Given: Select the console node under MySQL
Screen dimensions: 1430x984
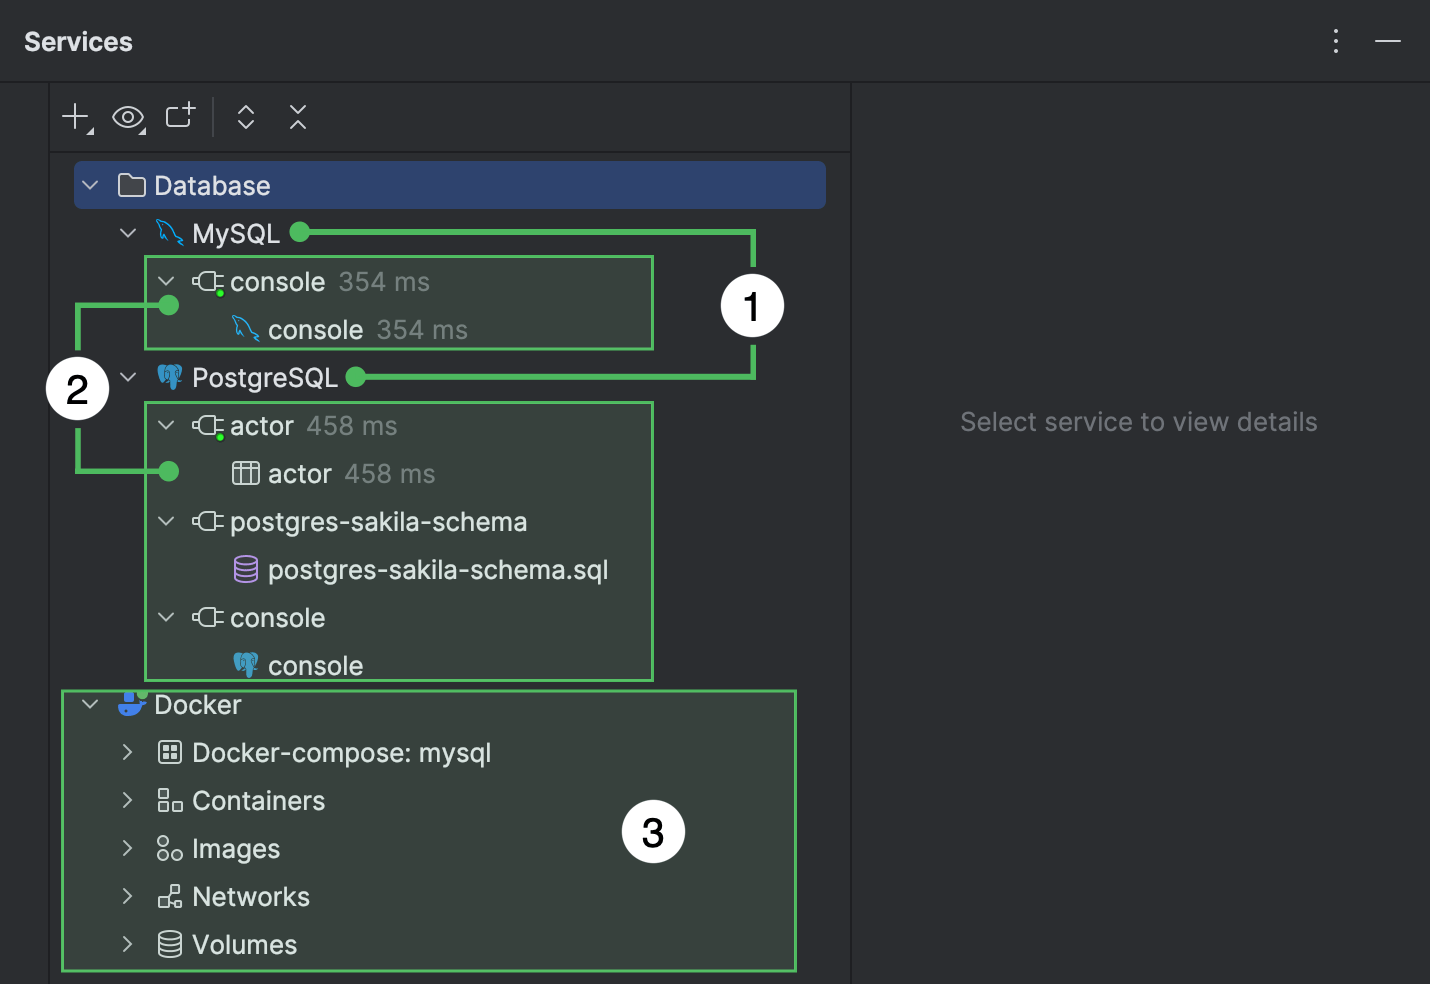Looking at the screenshot, I should [277, 281].
